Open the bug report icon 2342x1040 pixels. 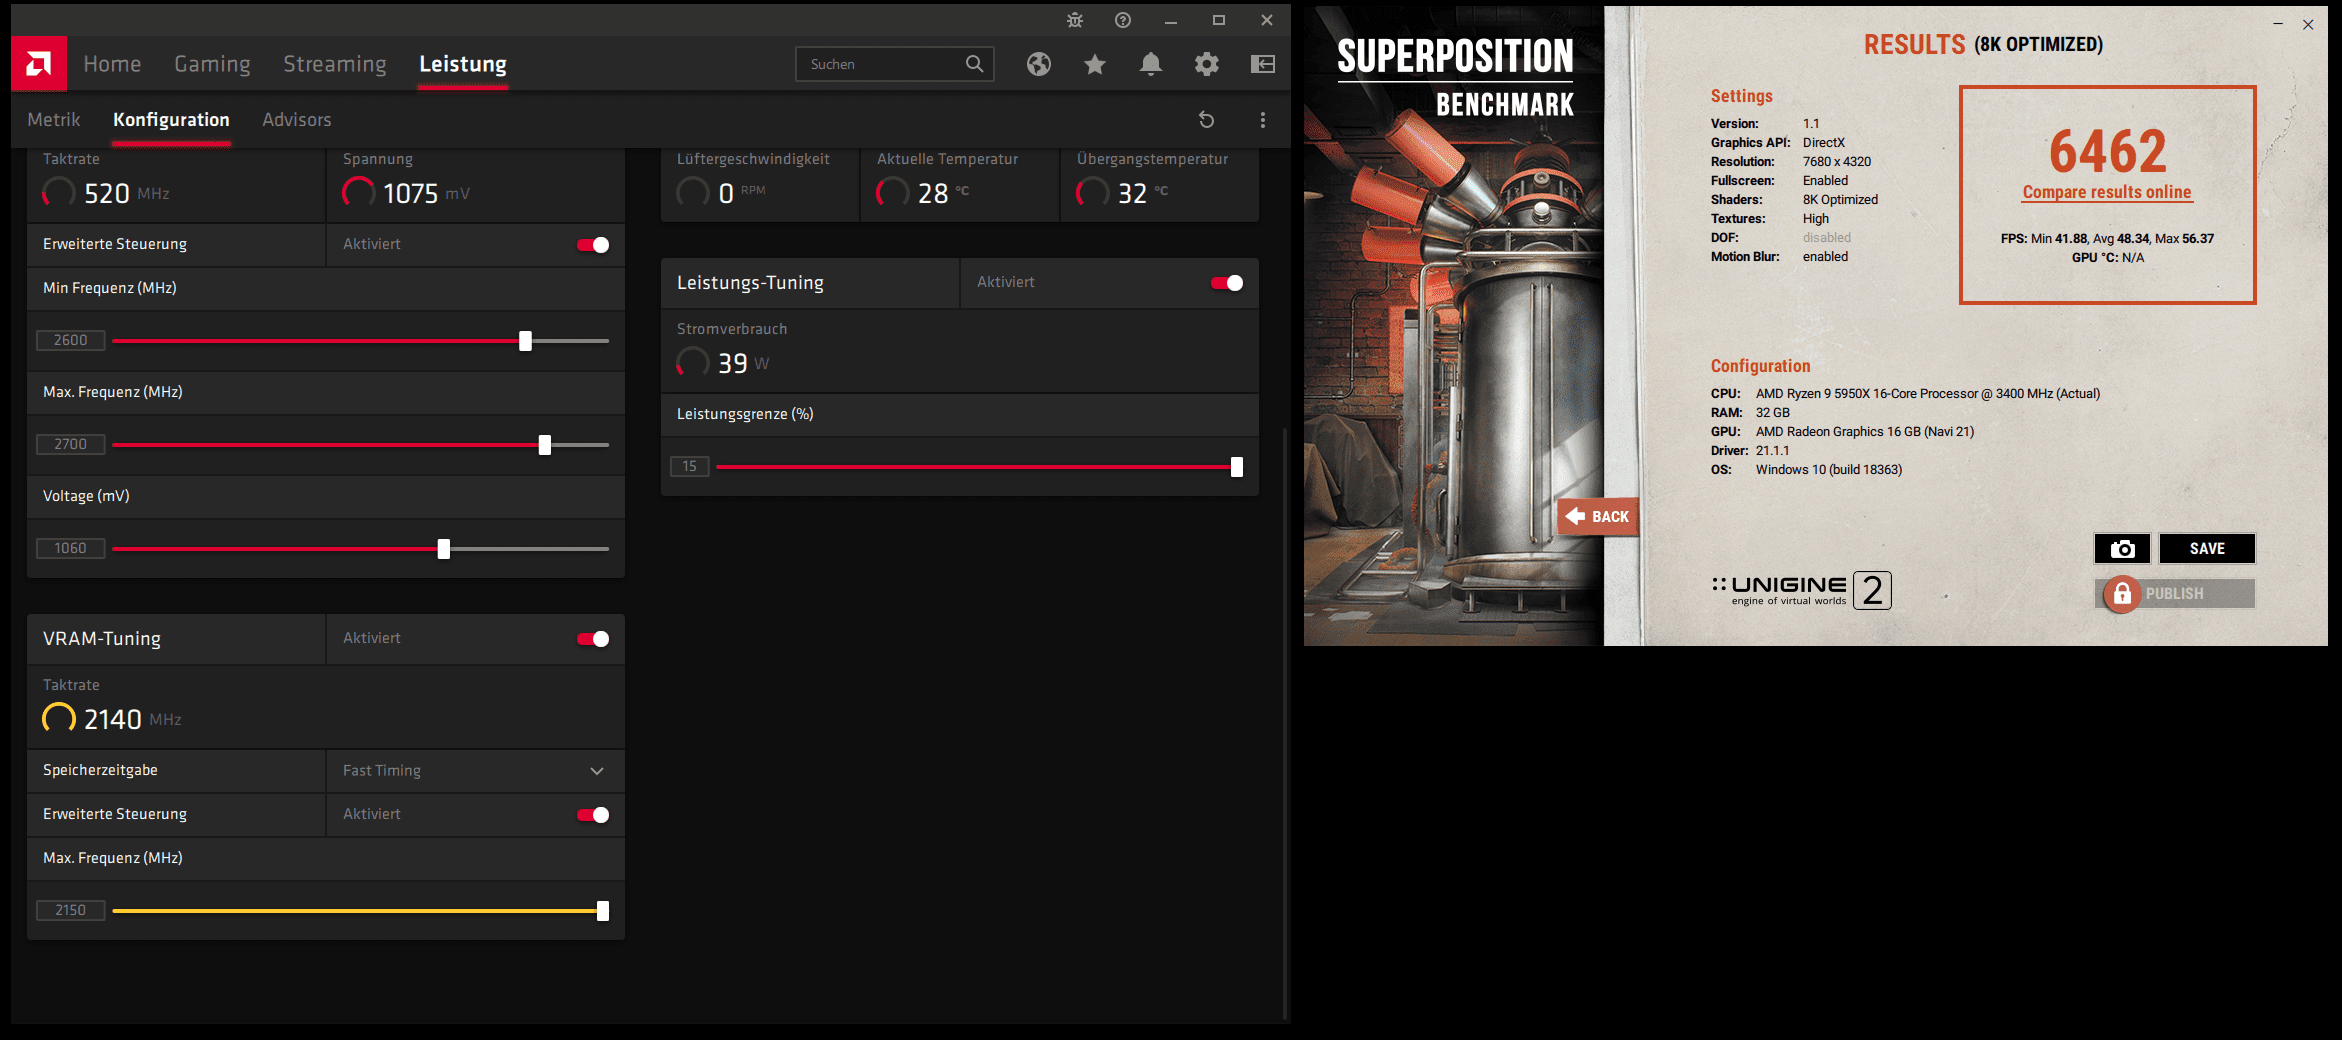(1075, 20)
